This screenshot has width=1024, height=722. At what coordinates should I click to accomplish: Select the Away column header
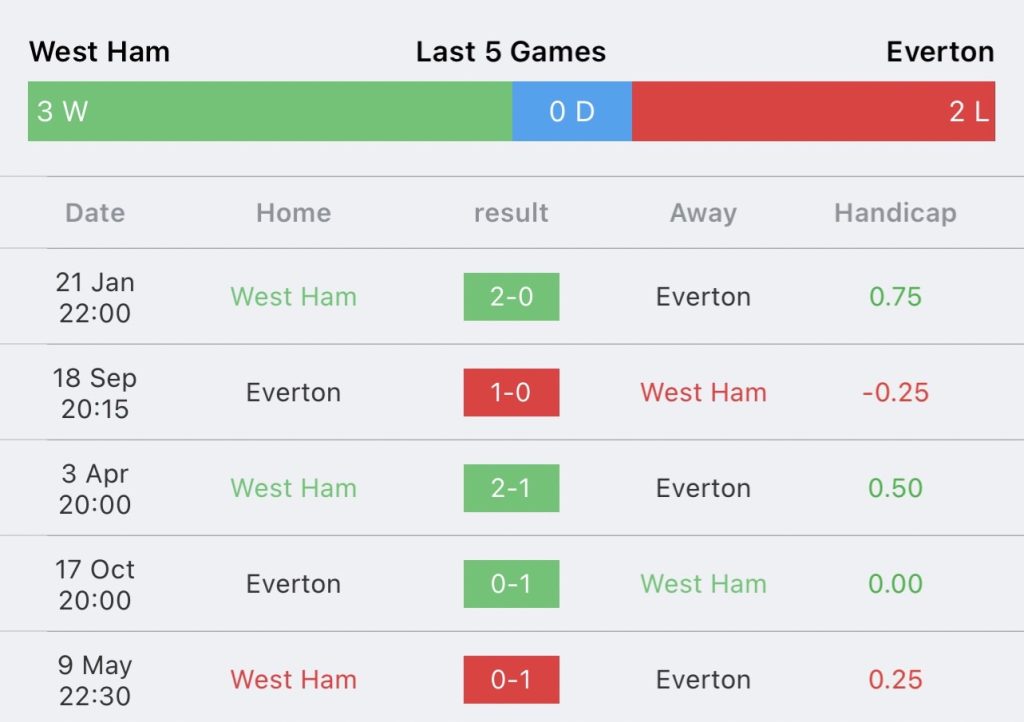tap(703, 213)
